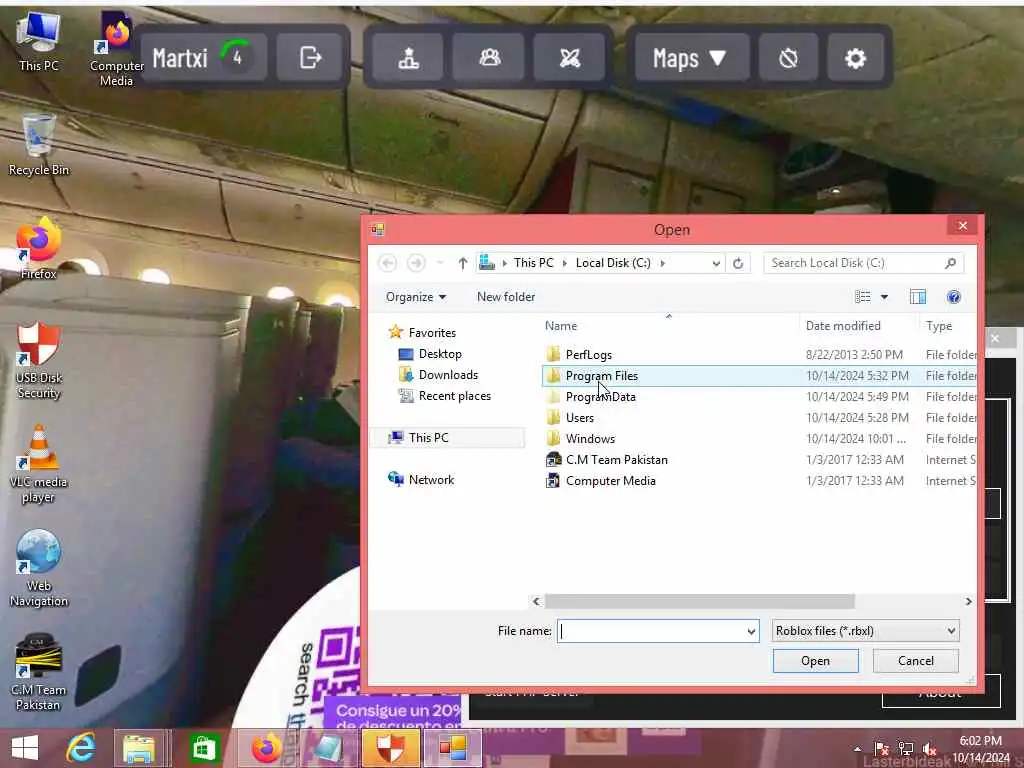This screenshot has height=768, width=1024.
Task: Go back in the Open dialog
Action: 387,263
